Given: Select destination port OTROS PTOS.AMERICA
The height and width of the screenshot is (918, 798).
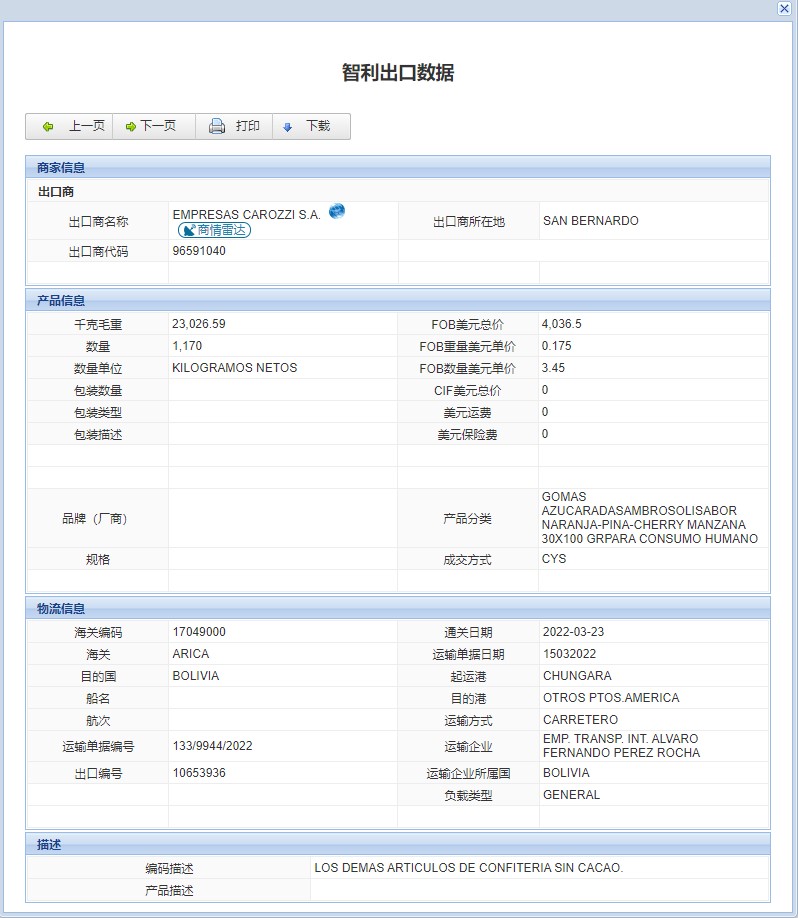Looking at the screenshot, I should coord(611,698).
